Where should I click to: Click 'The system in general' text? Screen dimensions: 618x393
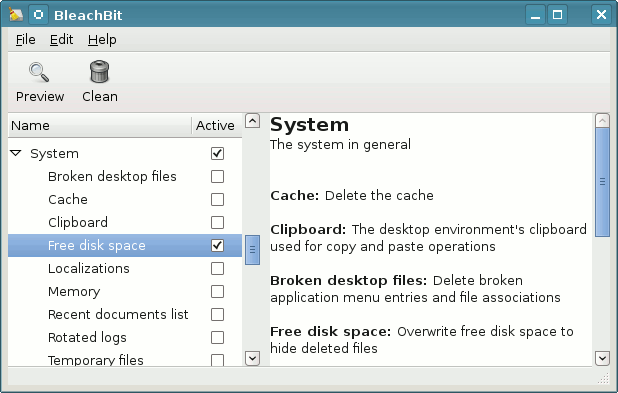click(x=340, y=145)
